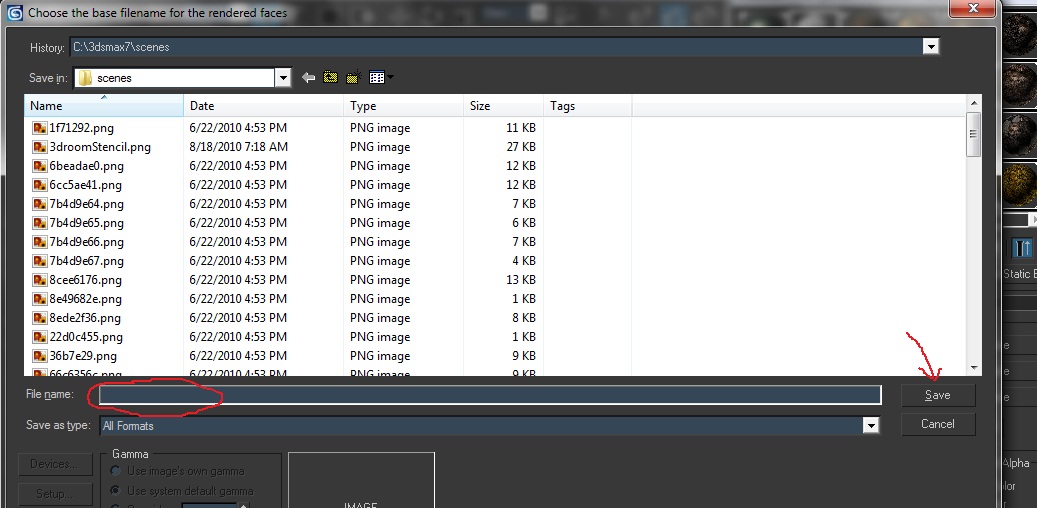Click the Setup... button
The height and width of the screenshot is (508, 1037).
pyautogui.click(x=53, y=494)
